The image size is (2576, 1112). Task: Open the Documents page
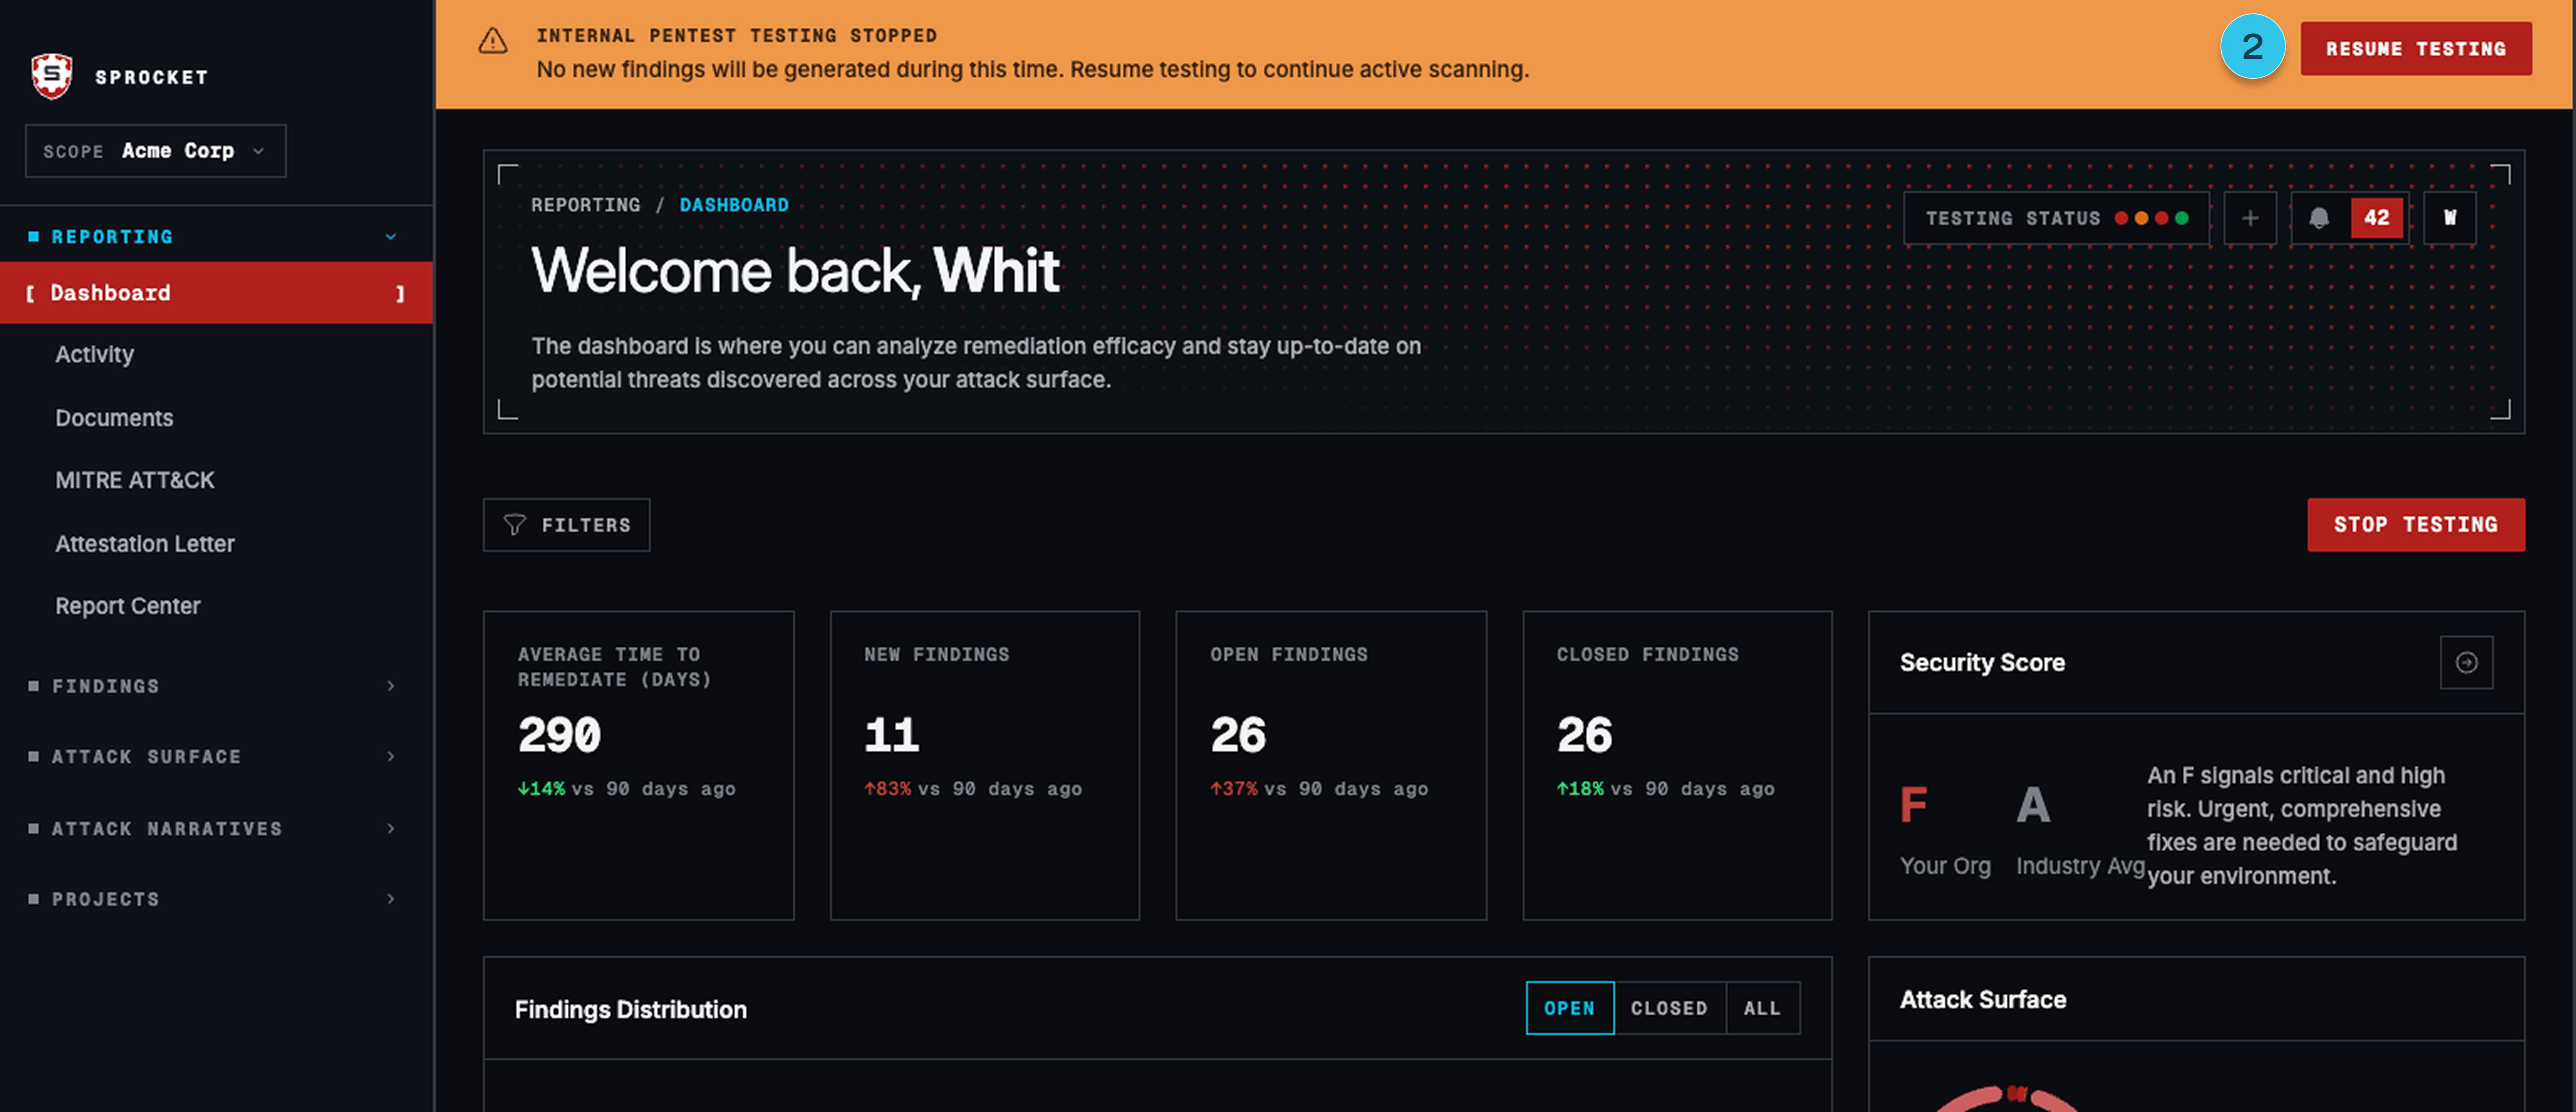coord(114,418)
